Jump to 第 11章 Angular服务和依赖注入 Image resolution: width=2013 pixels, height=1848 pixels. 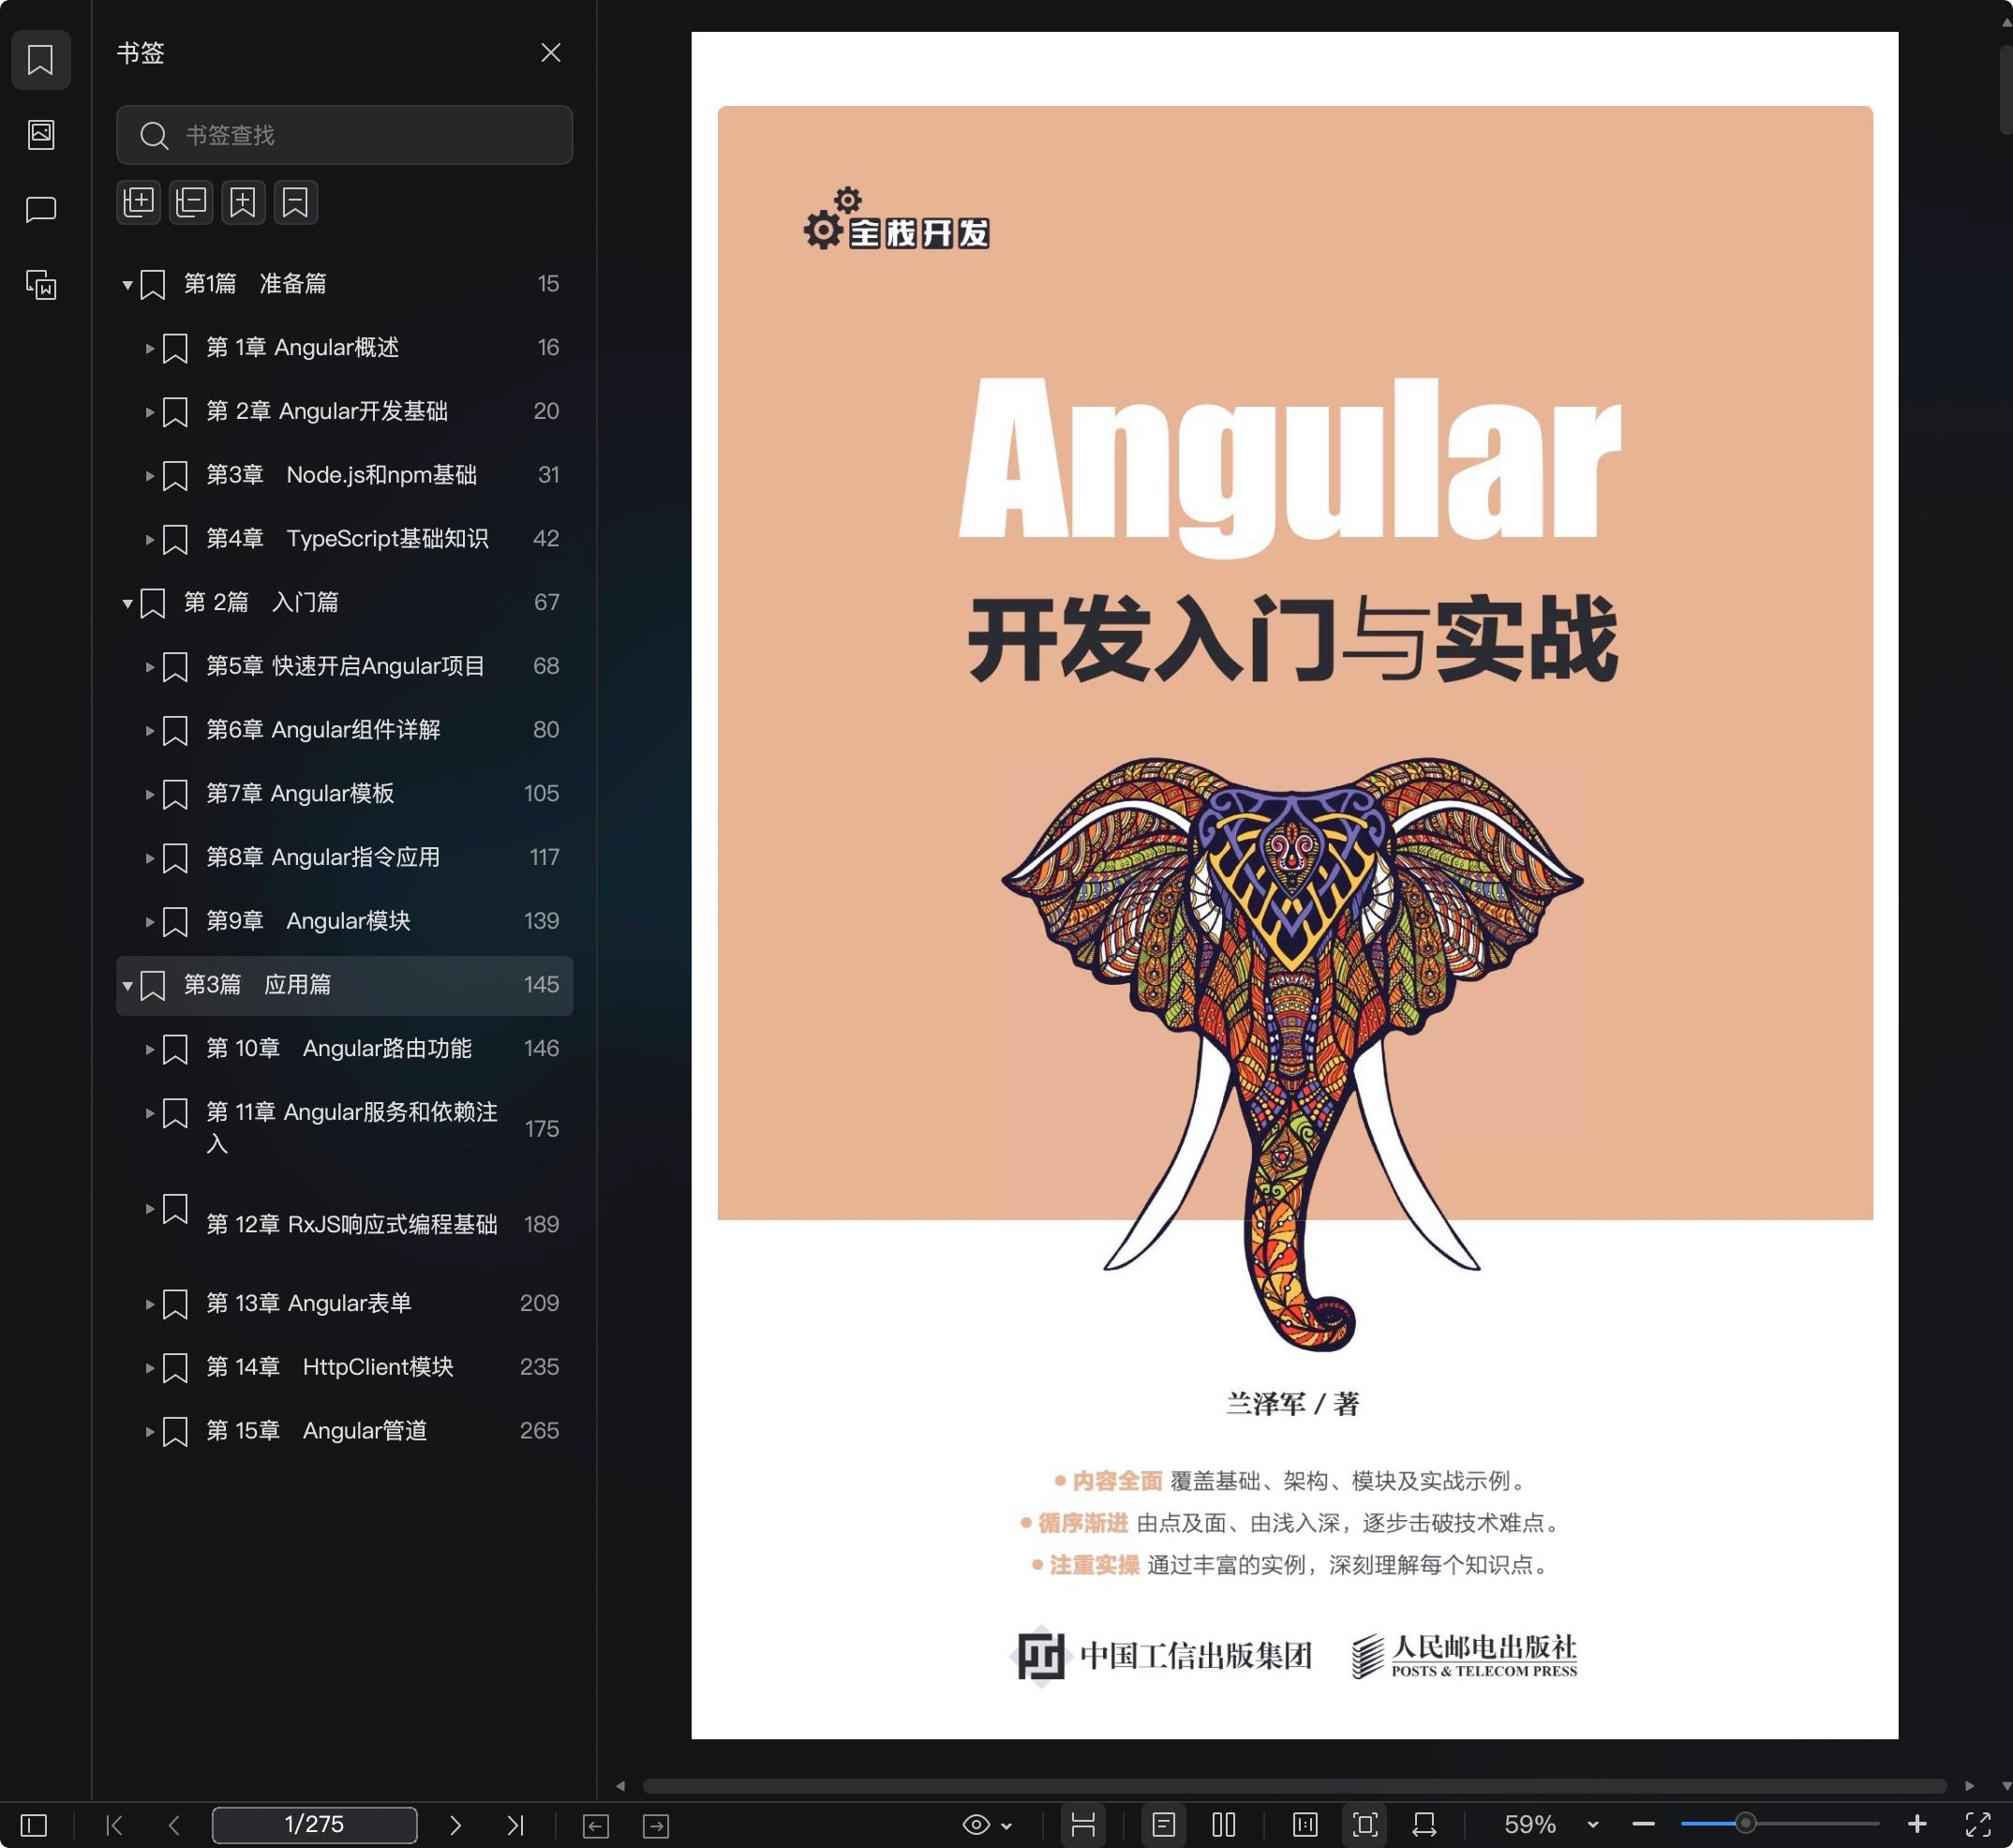coord(352,1128)
